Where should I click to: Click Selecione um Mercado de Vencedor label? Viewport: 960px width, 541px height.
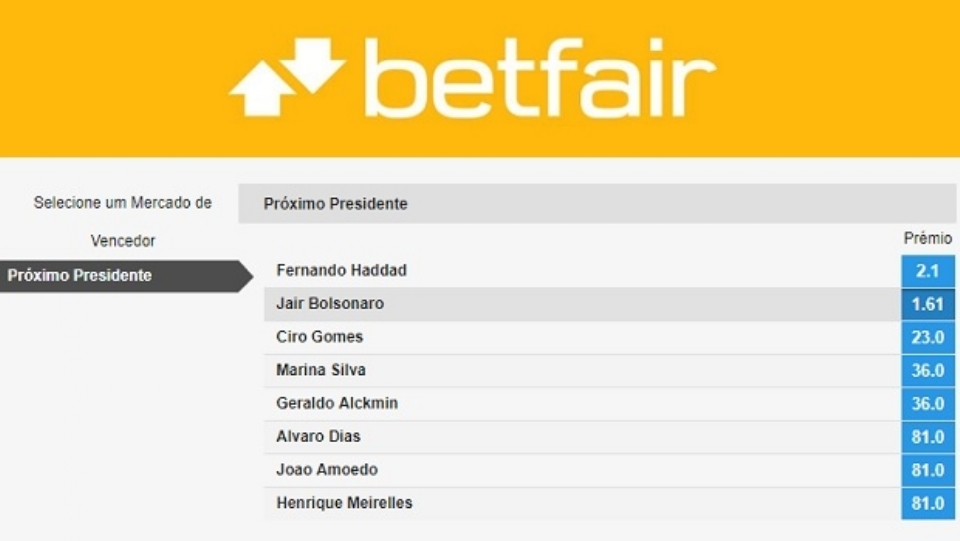click(x=122, y=221)
